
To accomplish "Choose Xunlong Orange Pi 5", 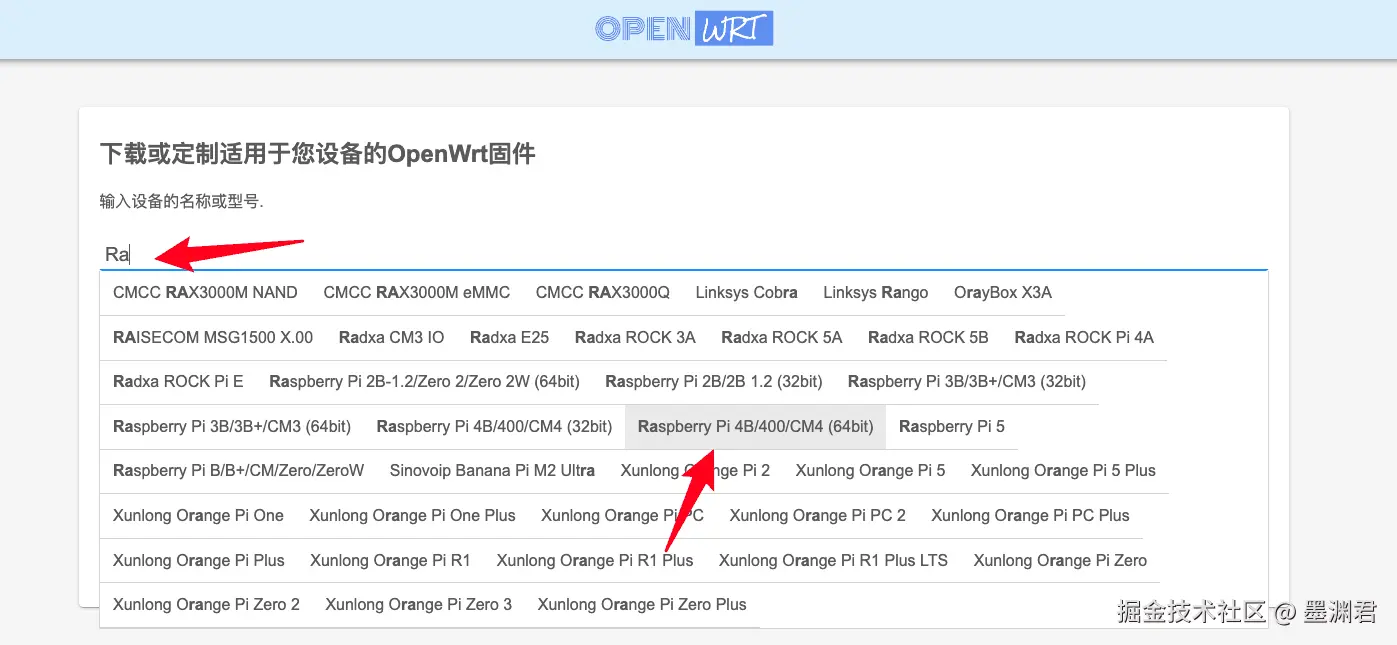I will (x=870, y=470).
